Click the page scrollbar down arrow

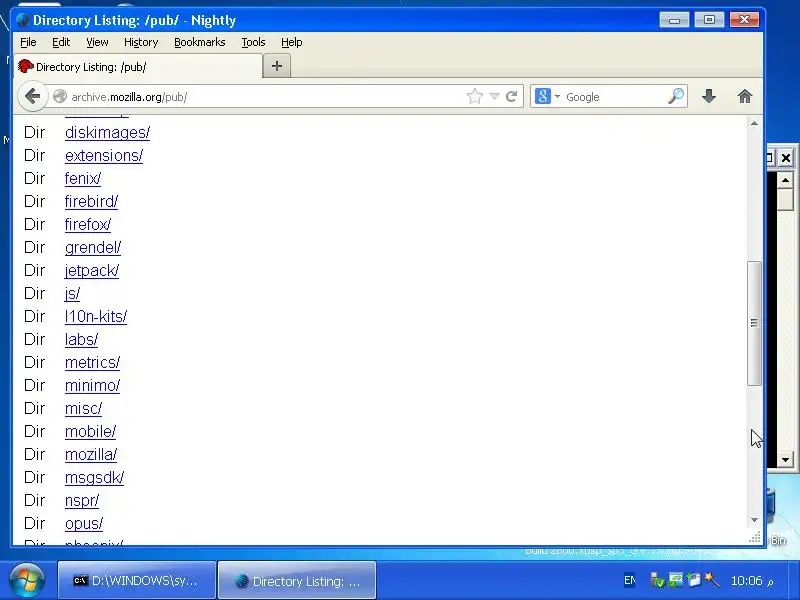(x=754, y=520)
